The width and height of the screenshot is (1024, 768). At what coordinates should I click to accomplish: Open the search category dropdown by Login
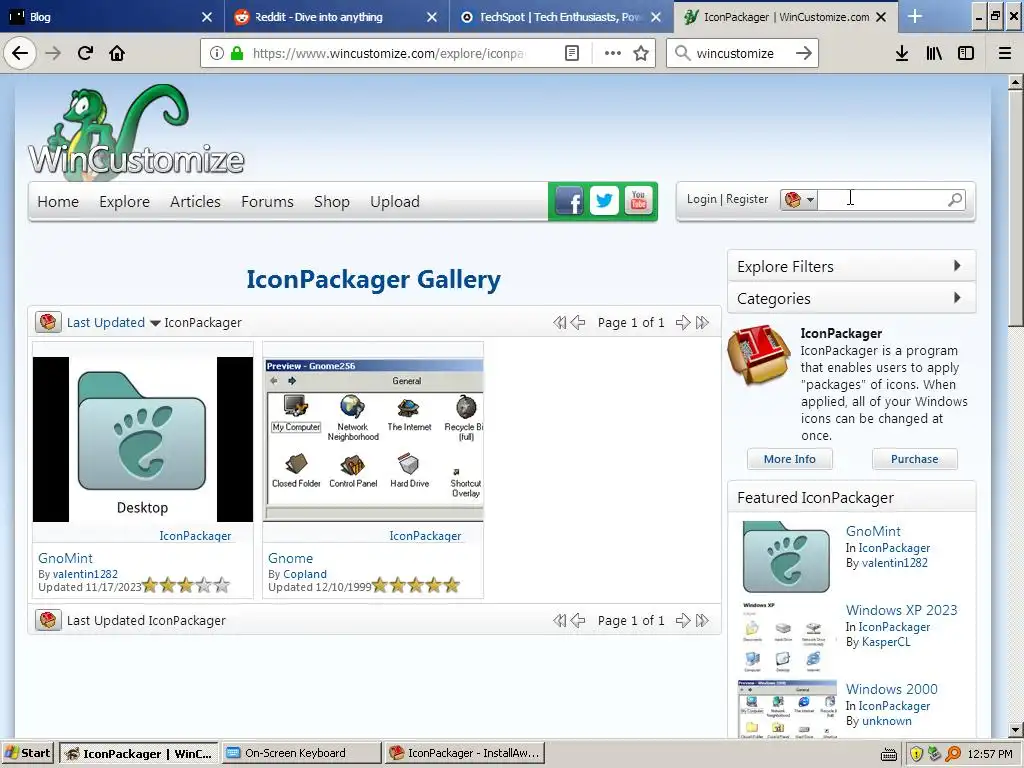click(x=799, y=200)
